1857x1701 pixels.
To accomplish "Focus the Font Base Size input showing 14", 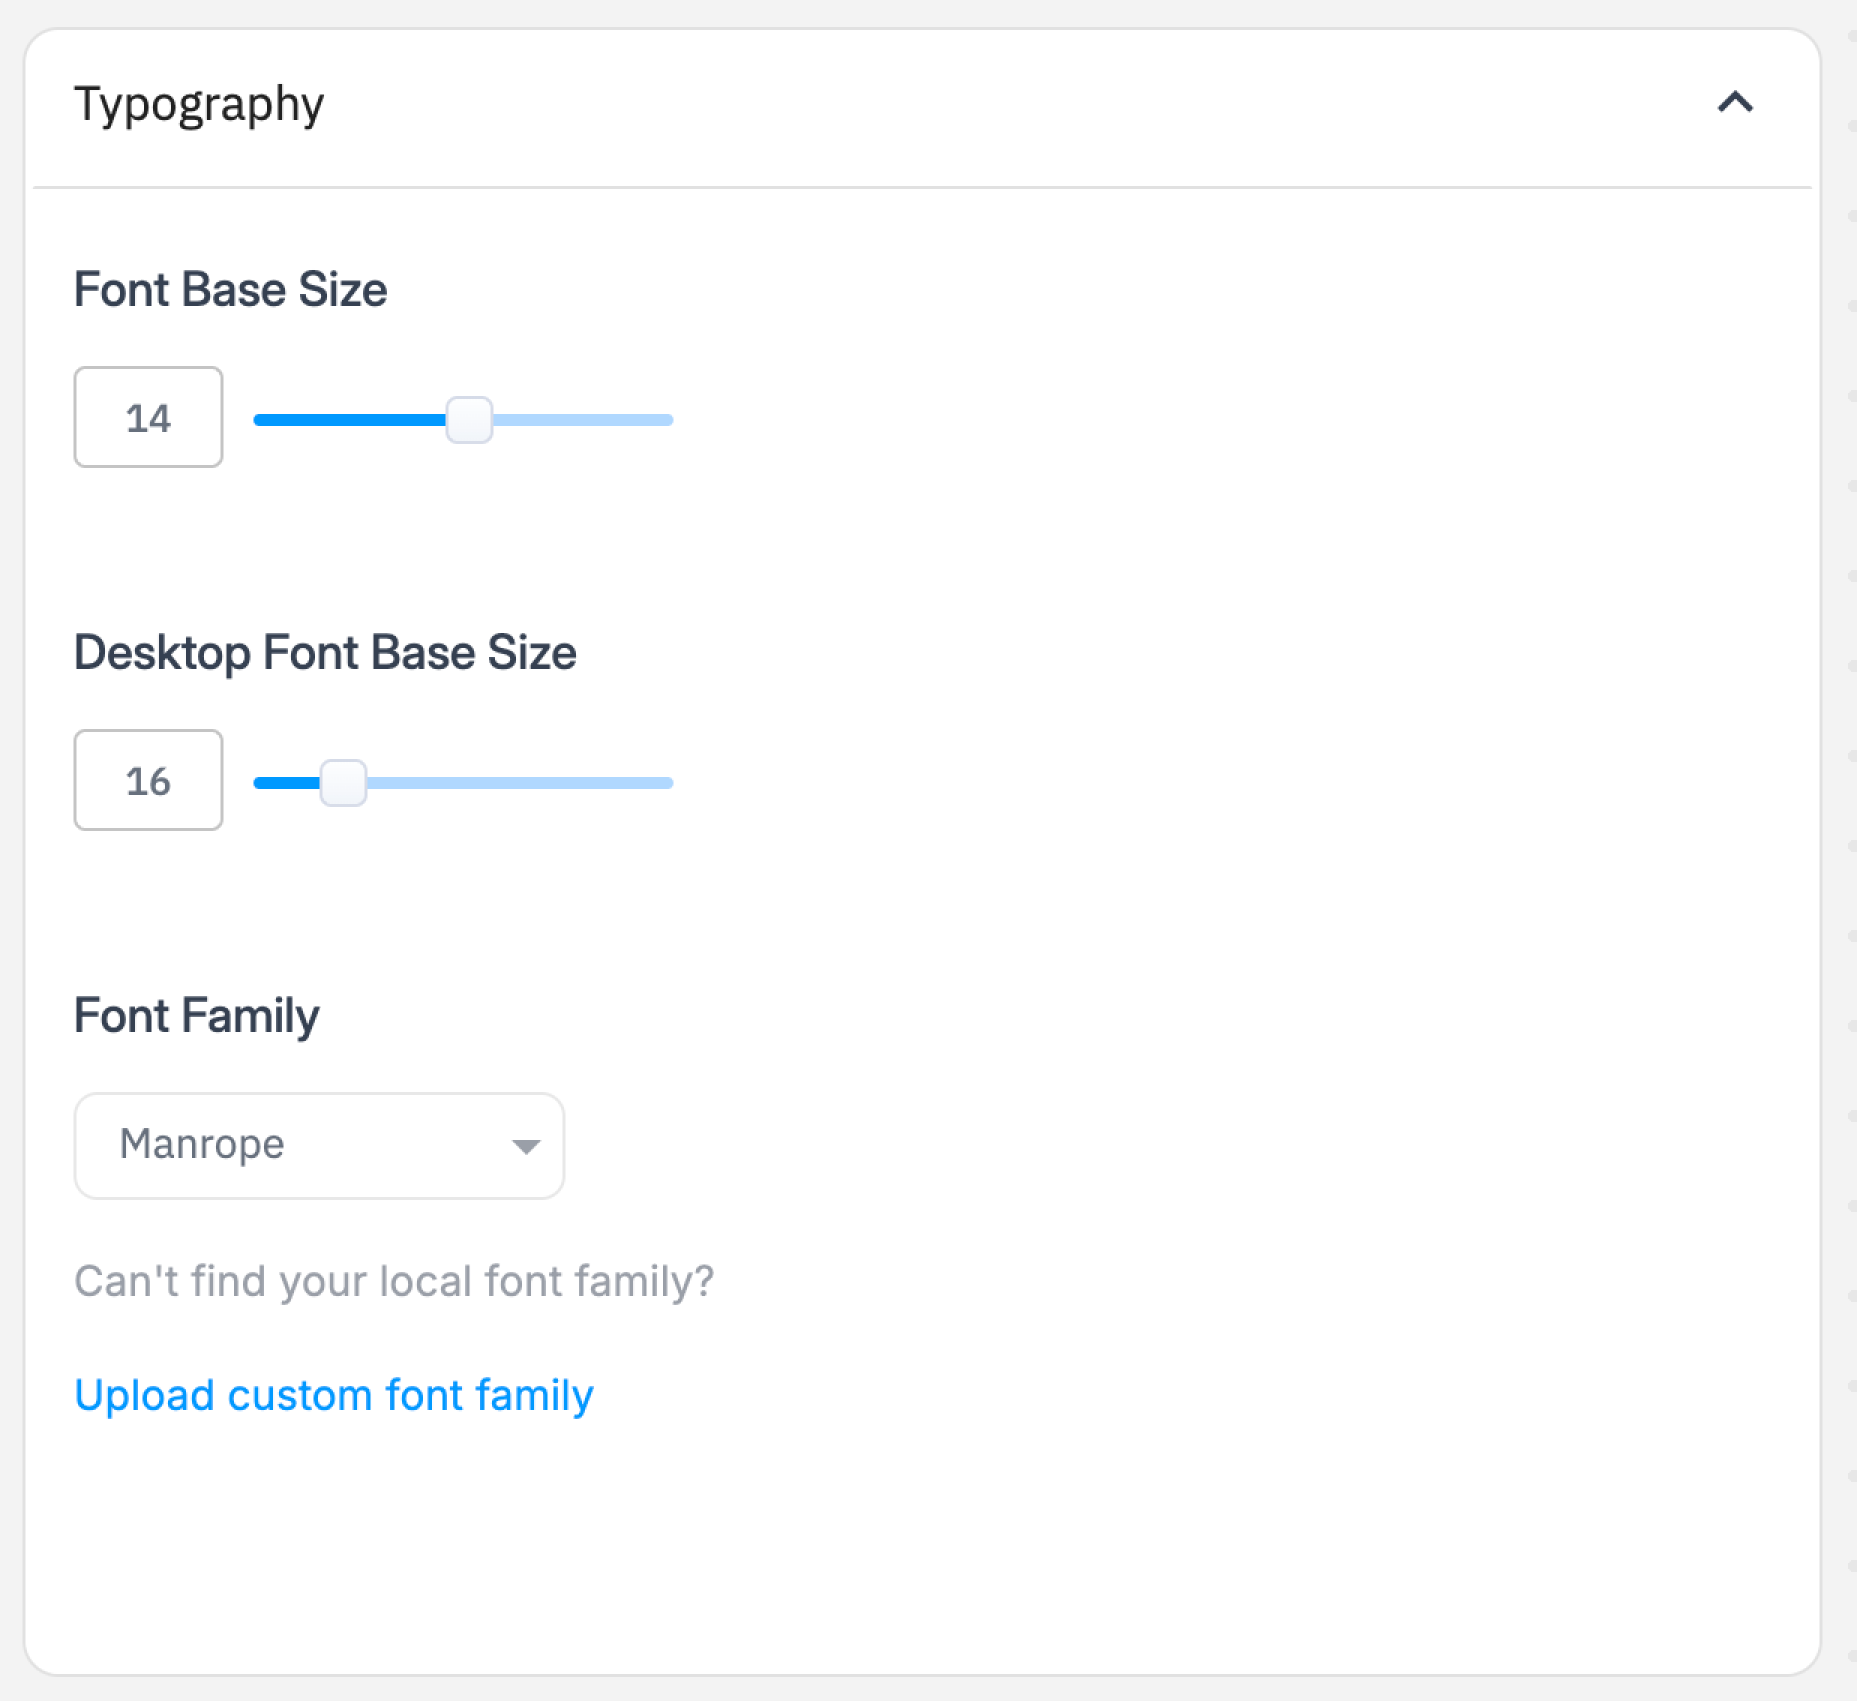I will coord(148,417).
